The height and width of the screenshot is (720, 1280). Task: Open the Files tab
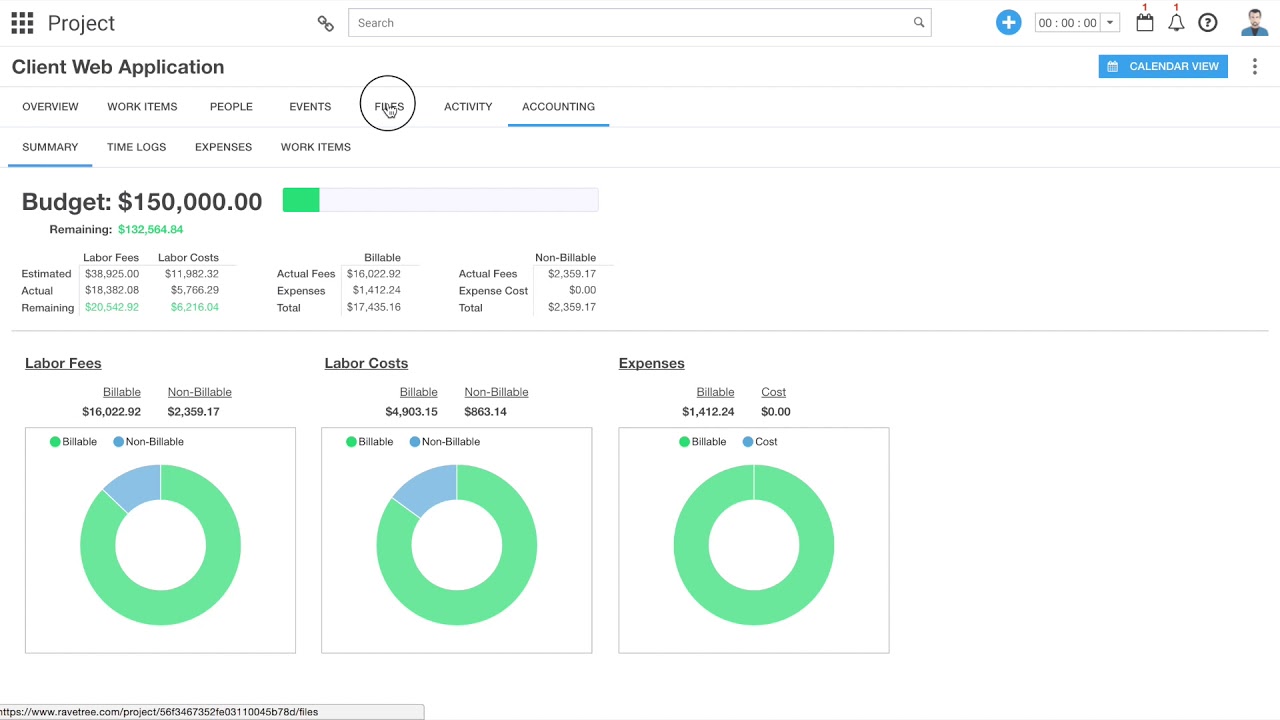click(389, 107)
